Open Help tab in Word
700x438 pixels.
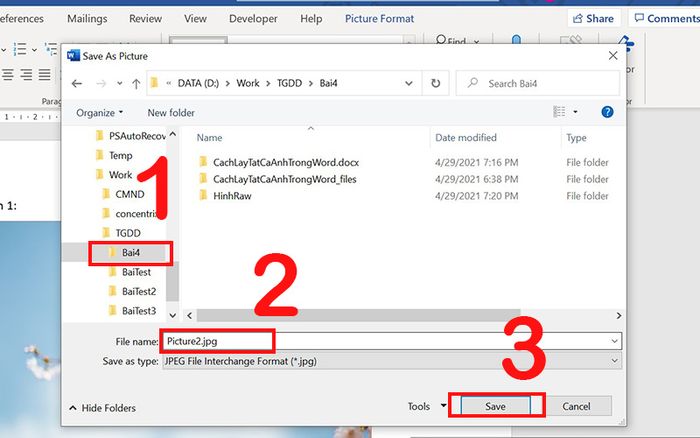[311, 19]
